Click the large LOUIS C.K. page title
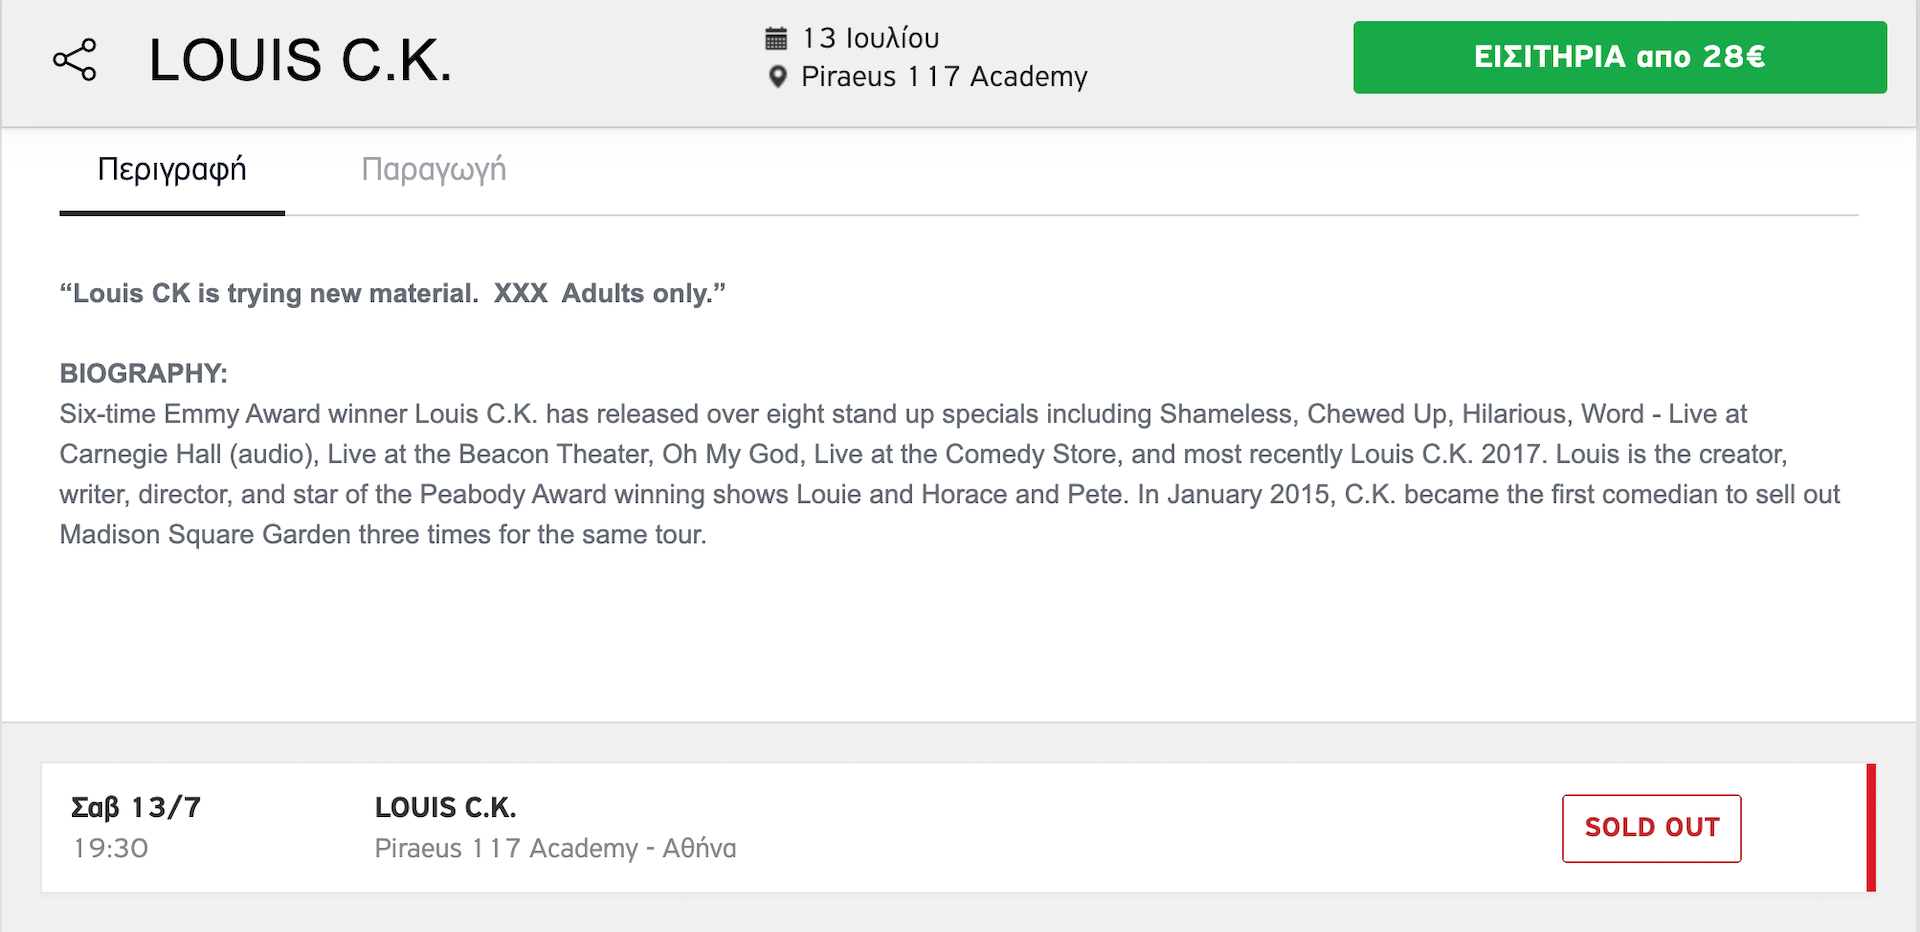The width and height of the screenshot is (1920, 932). pos(300,60)
